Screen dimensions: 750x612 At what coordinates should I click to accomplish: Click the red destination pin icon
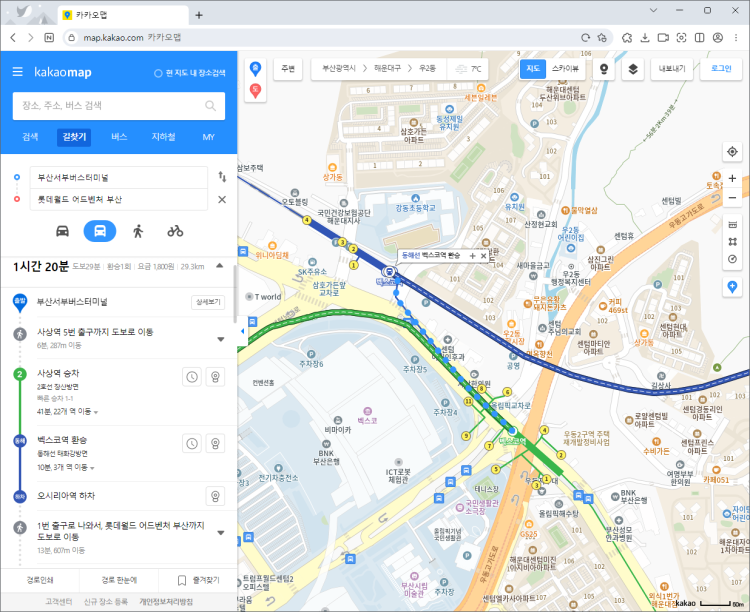pyautogui.click(x=256, y=90)
